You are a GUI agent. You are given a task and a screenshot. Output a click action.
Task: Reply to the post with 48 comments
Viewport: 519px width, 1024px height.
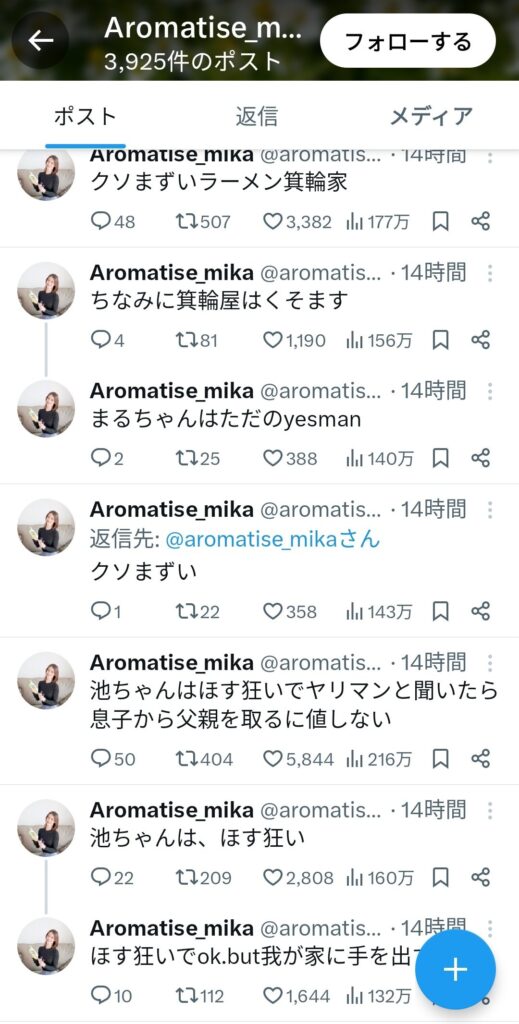coord(113,222)
